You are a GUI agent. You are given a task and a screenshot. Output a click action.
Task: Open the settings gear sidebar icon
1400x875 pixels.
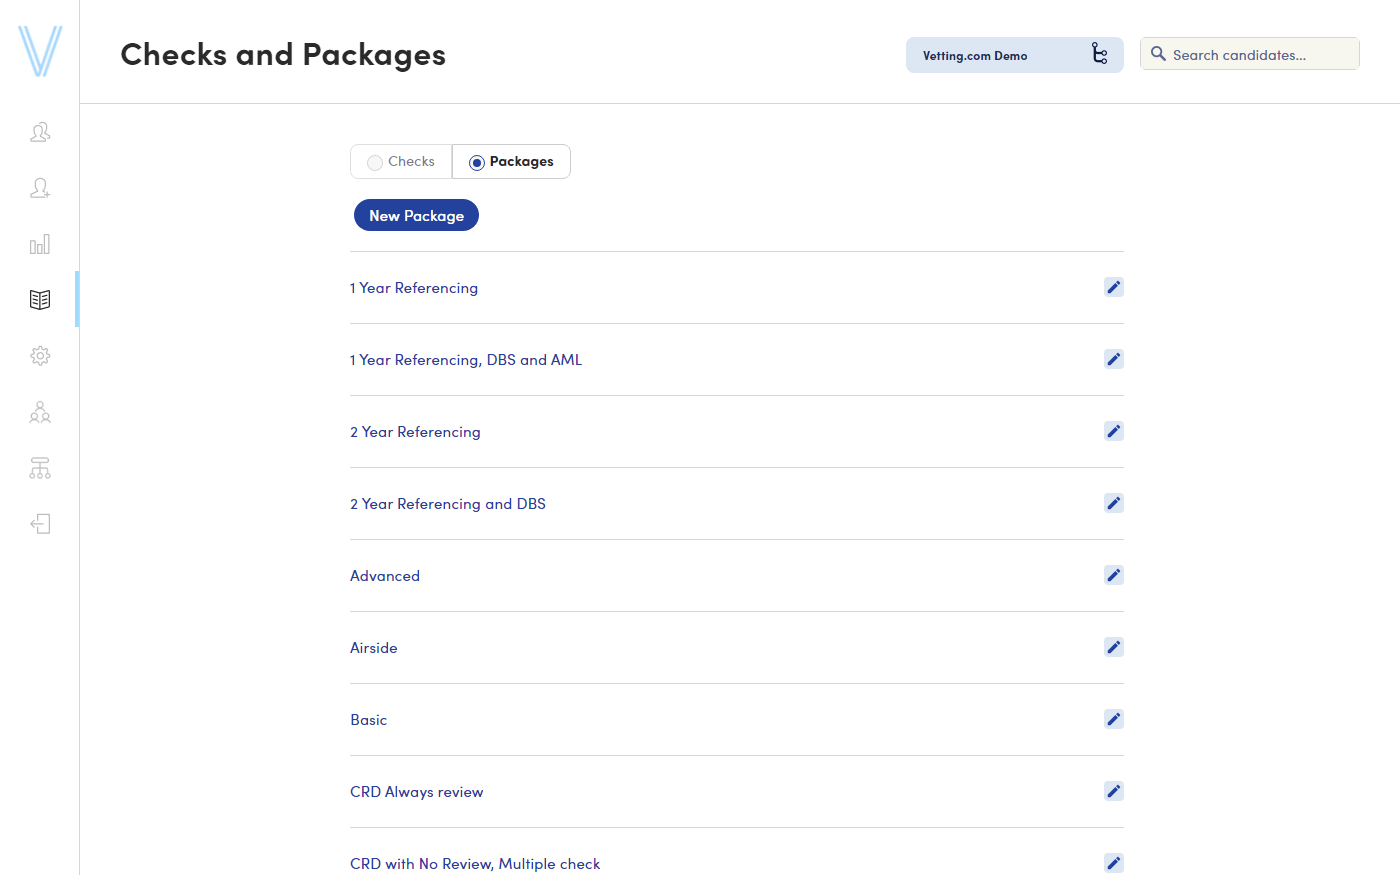pyautogui.click(x=40, y=356)
